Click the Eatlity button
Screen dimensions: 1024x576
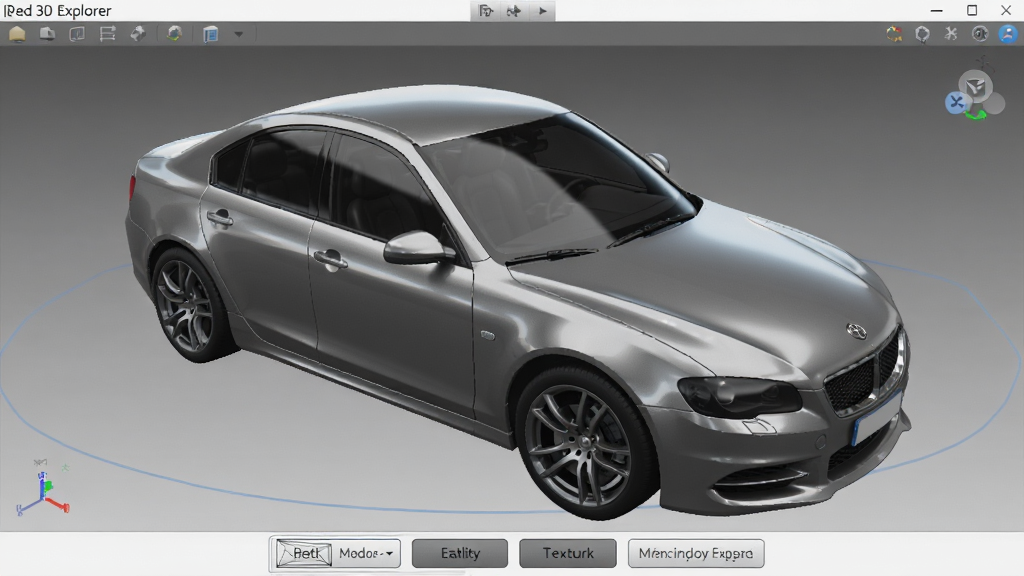tap(460, 554)
